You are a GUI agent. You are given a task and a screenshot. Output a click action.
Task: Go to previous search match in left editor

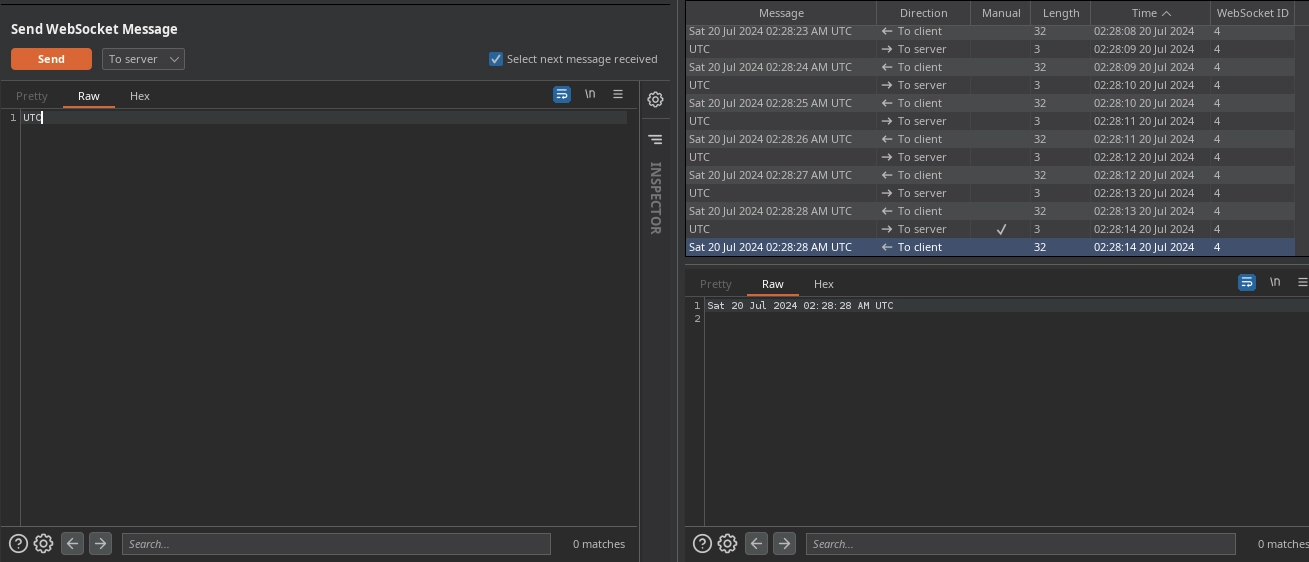click(72, 544)
